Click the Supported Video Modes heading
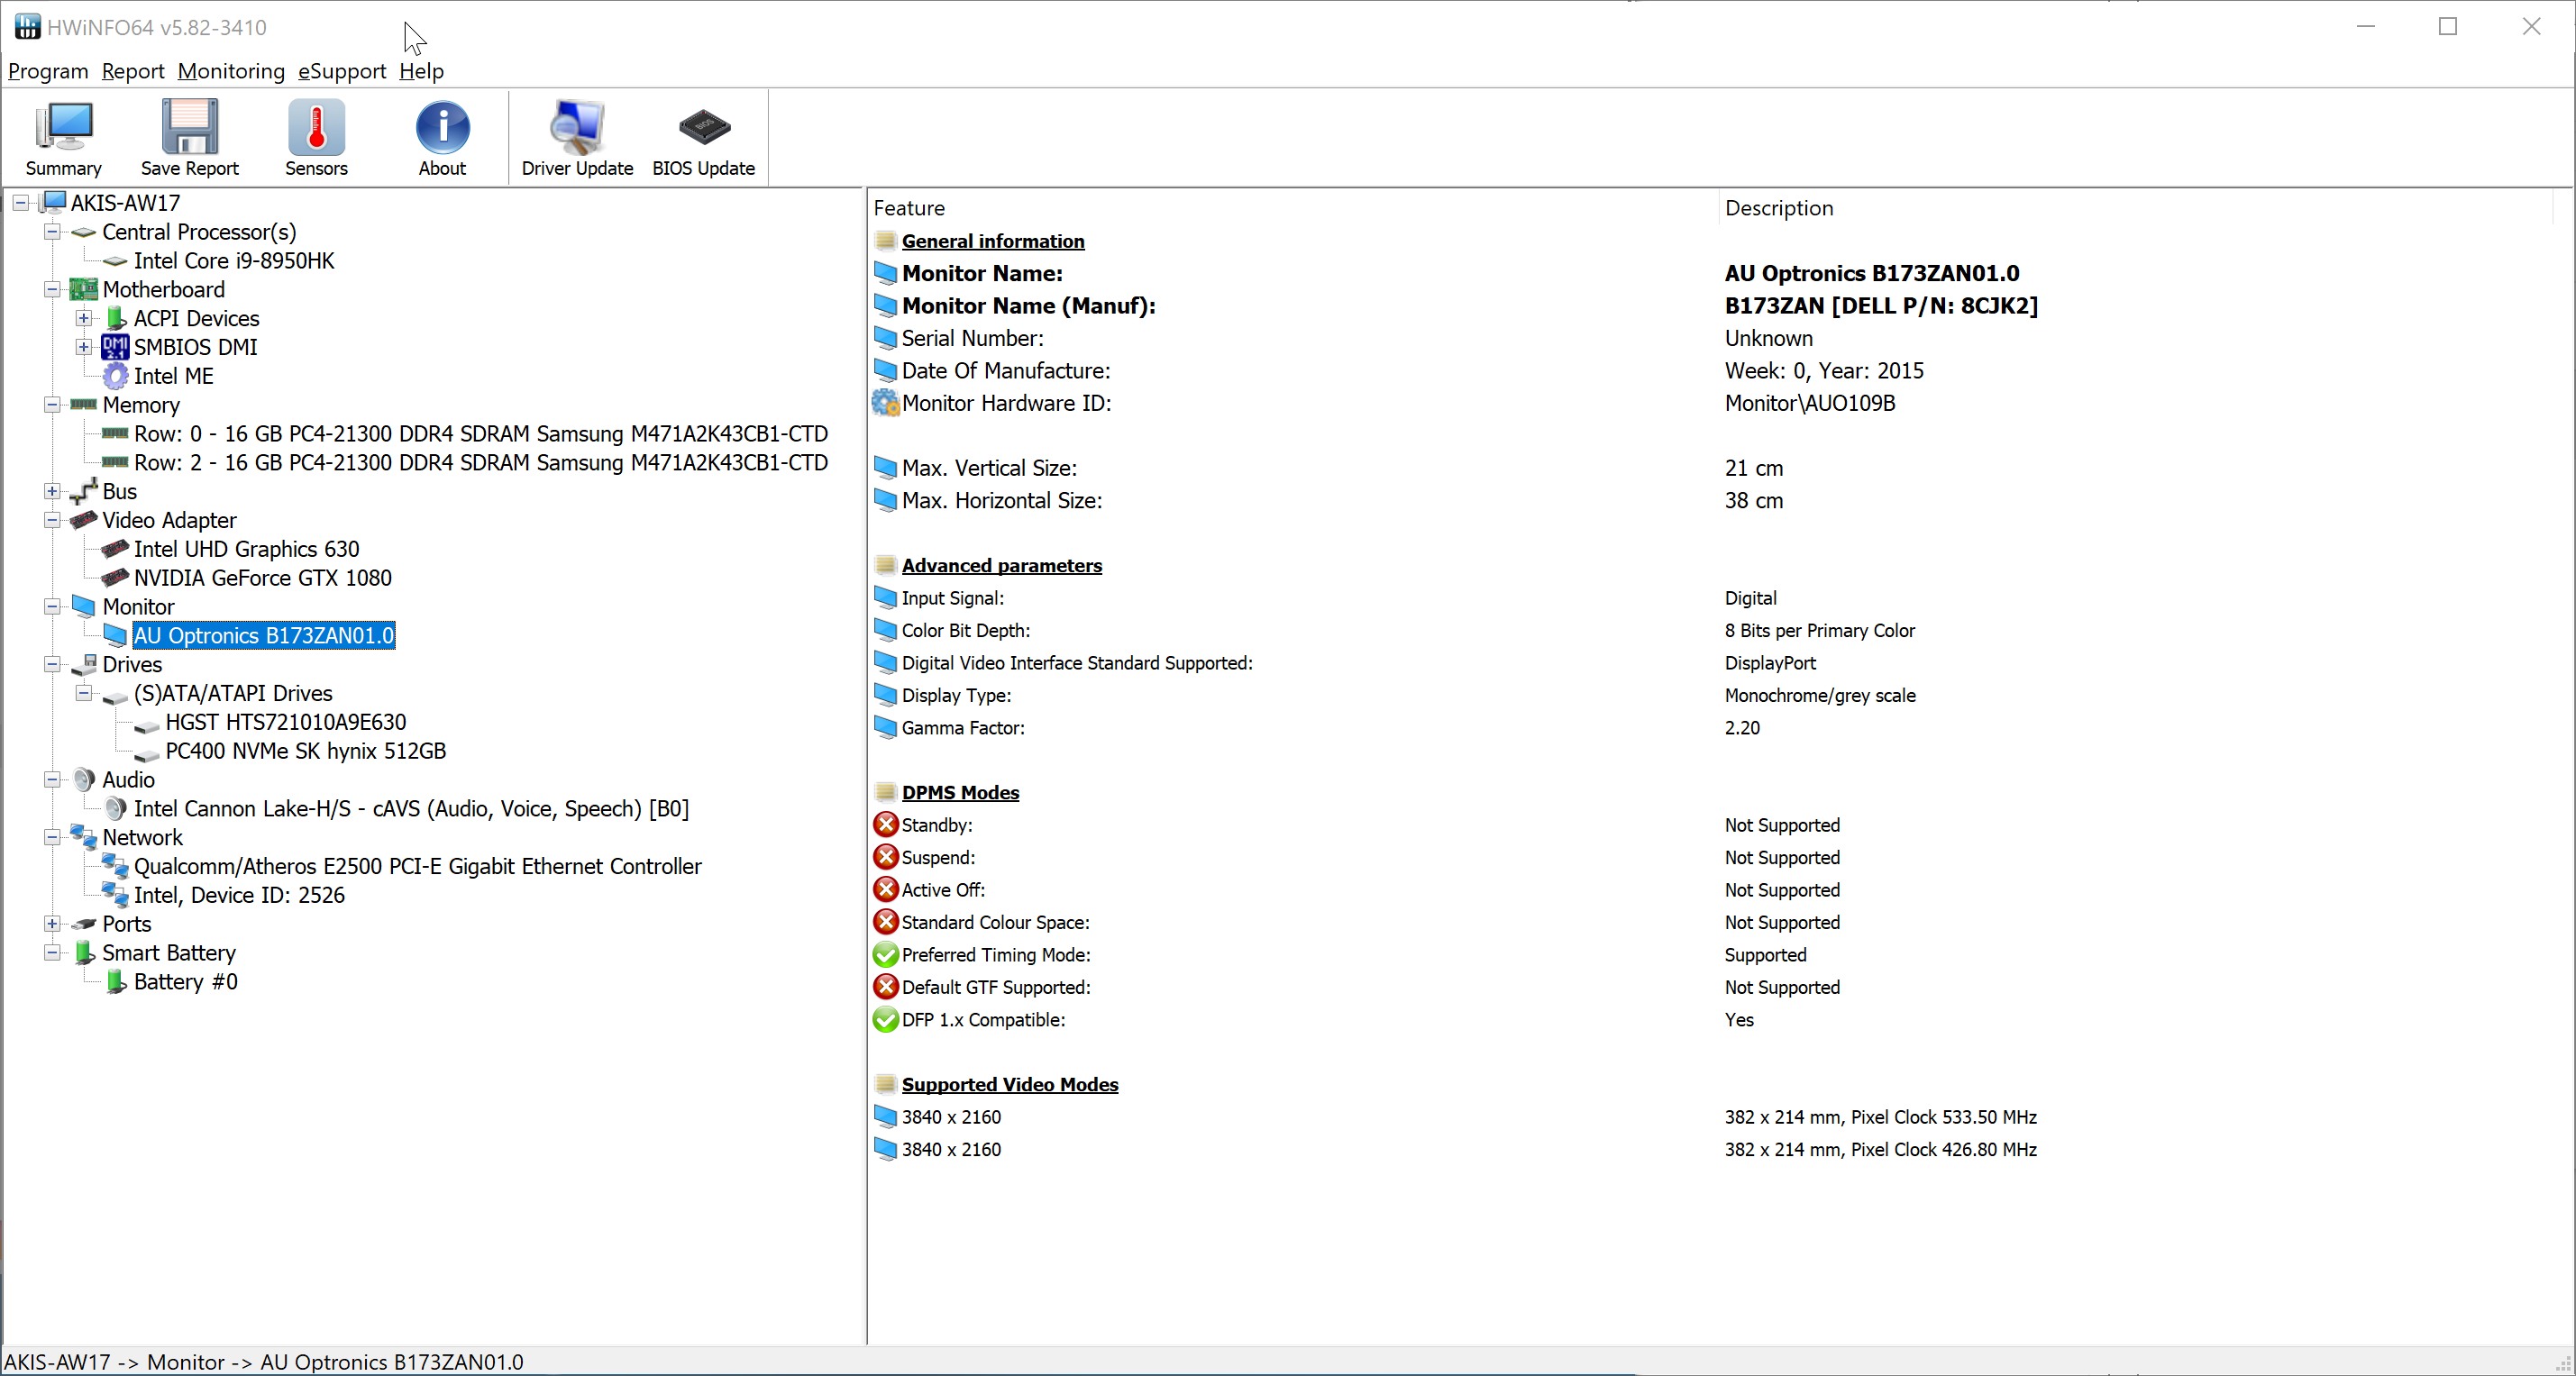Viewport: 2576px width, 1376px height. 1010,1084
